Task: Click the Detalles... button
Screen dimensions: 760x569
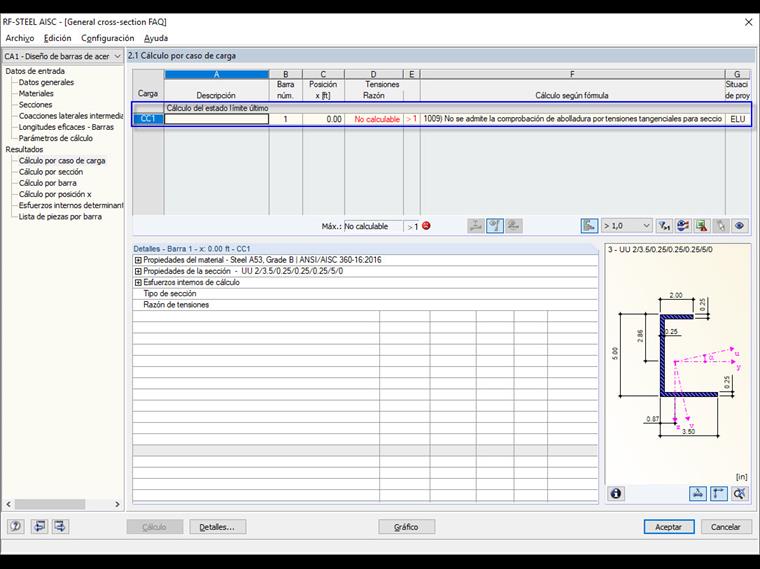Action: pyautogui.click(x=218, y=527)
